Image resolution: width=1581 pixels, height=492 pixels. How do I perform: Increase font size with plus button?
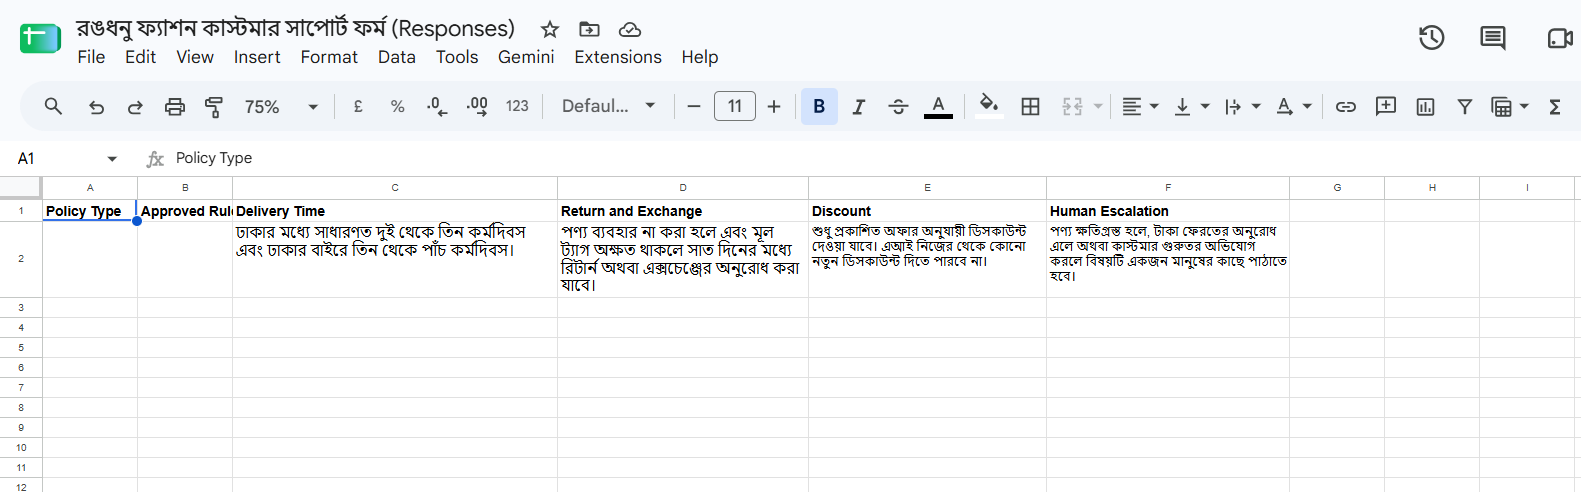tap(774, 106)
